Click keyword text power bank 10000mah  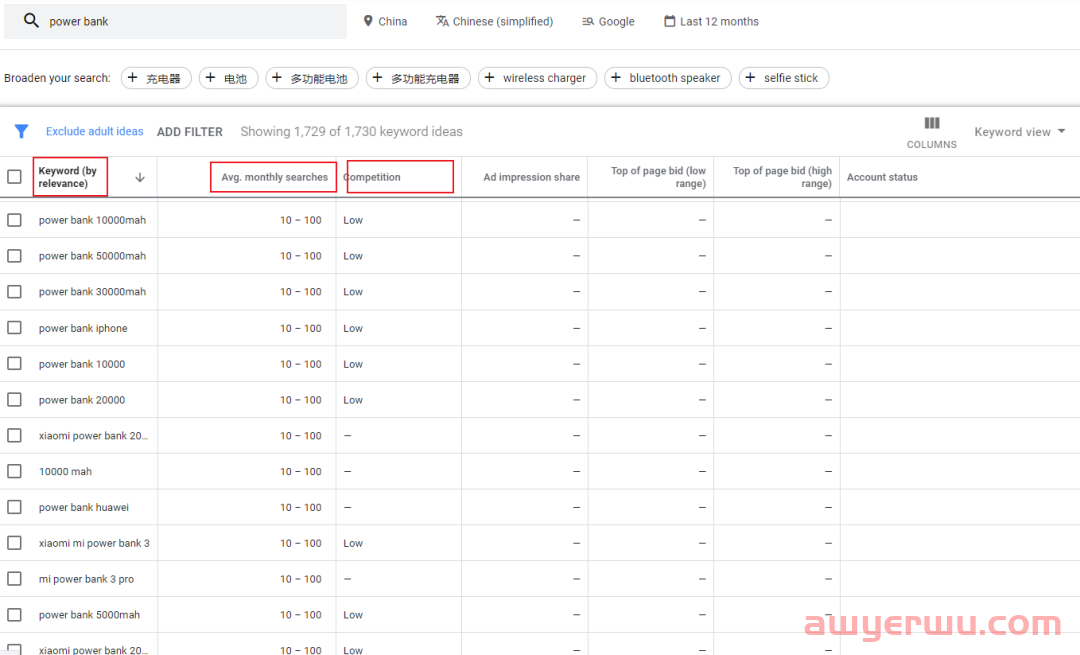92,220
